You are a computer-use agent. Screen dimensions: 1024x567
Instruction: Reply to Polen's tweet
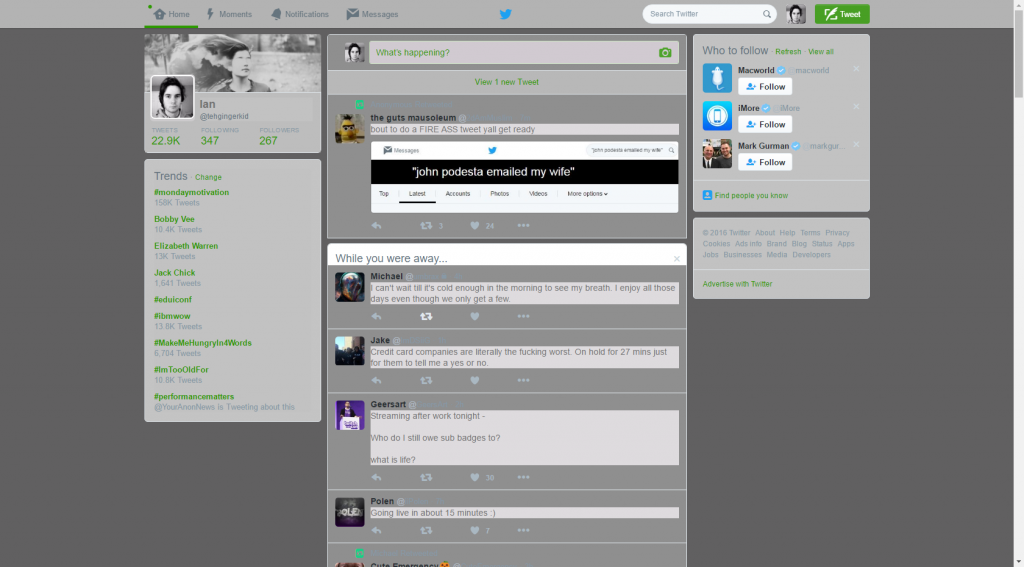pos(376,530)
